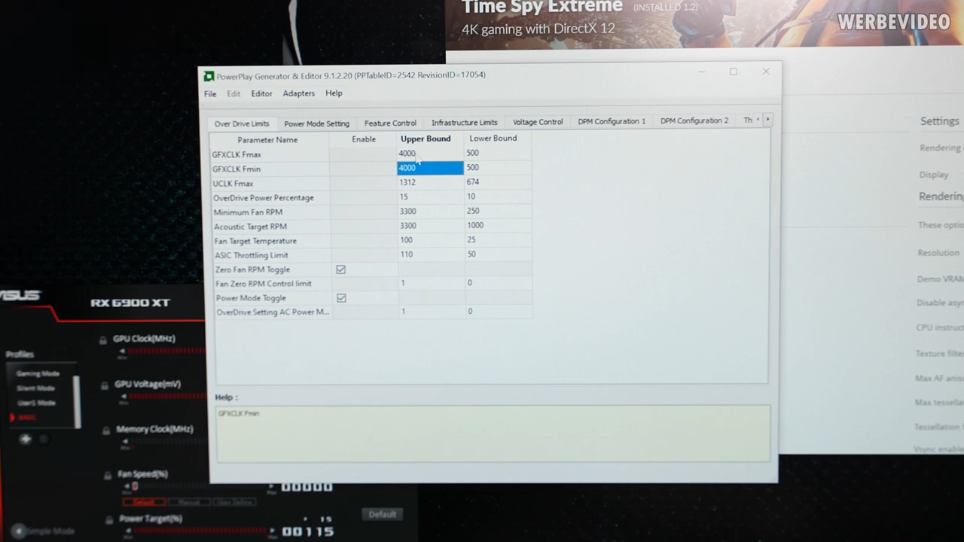Select User Define fan mode button

pos(234,502)
